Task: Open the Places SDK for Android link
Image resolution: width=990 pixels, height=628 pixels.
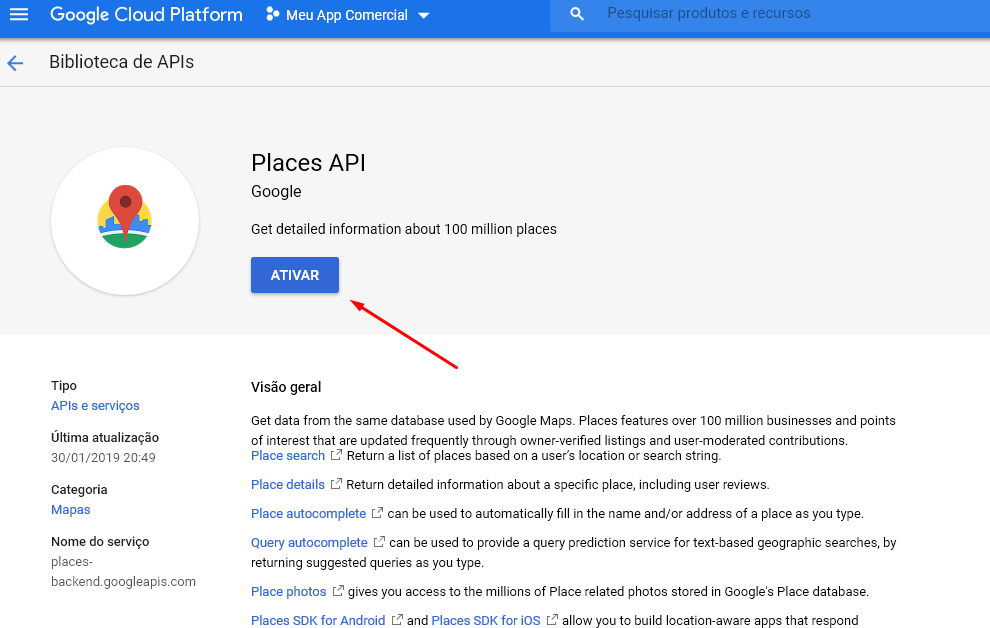Action: pyautogui.click(x=318, y=620)
